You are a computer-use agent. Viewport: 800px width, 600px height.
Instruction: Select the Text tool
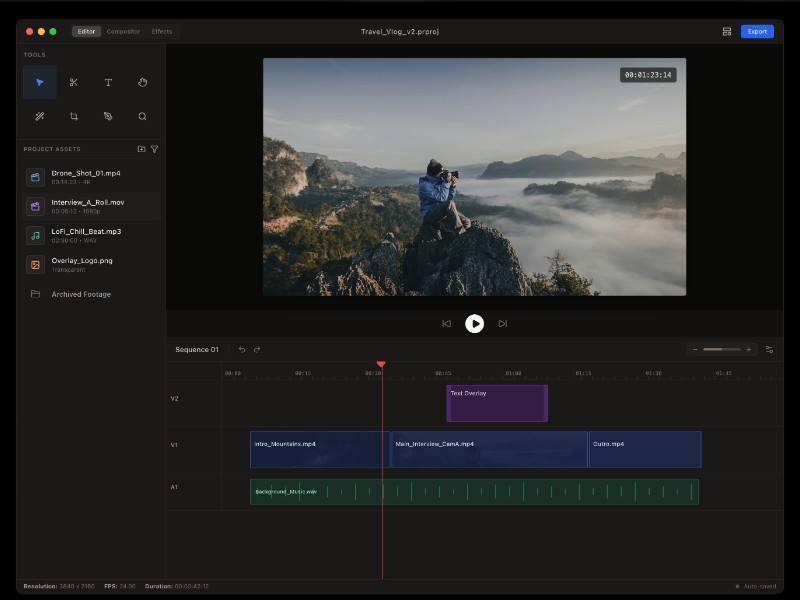(108, 82)
